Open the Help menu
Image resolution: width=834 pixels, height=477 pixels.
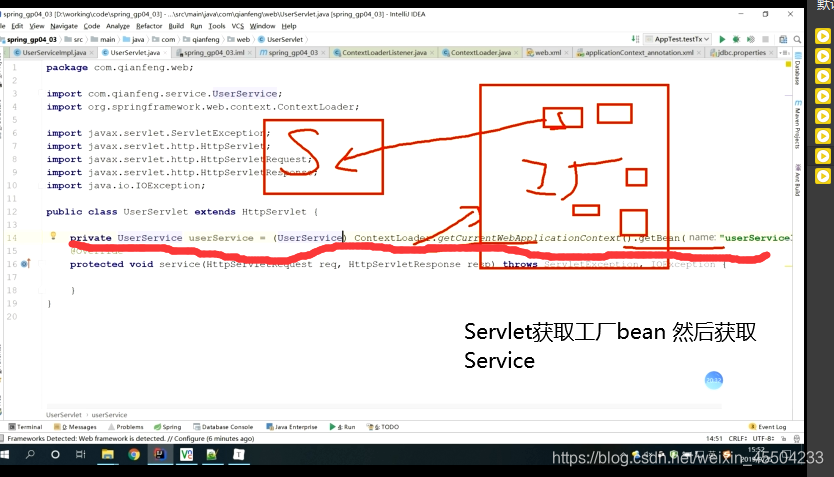click(289, 26)
